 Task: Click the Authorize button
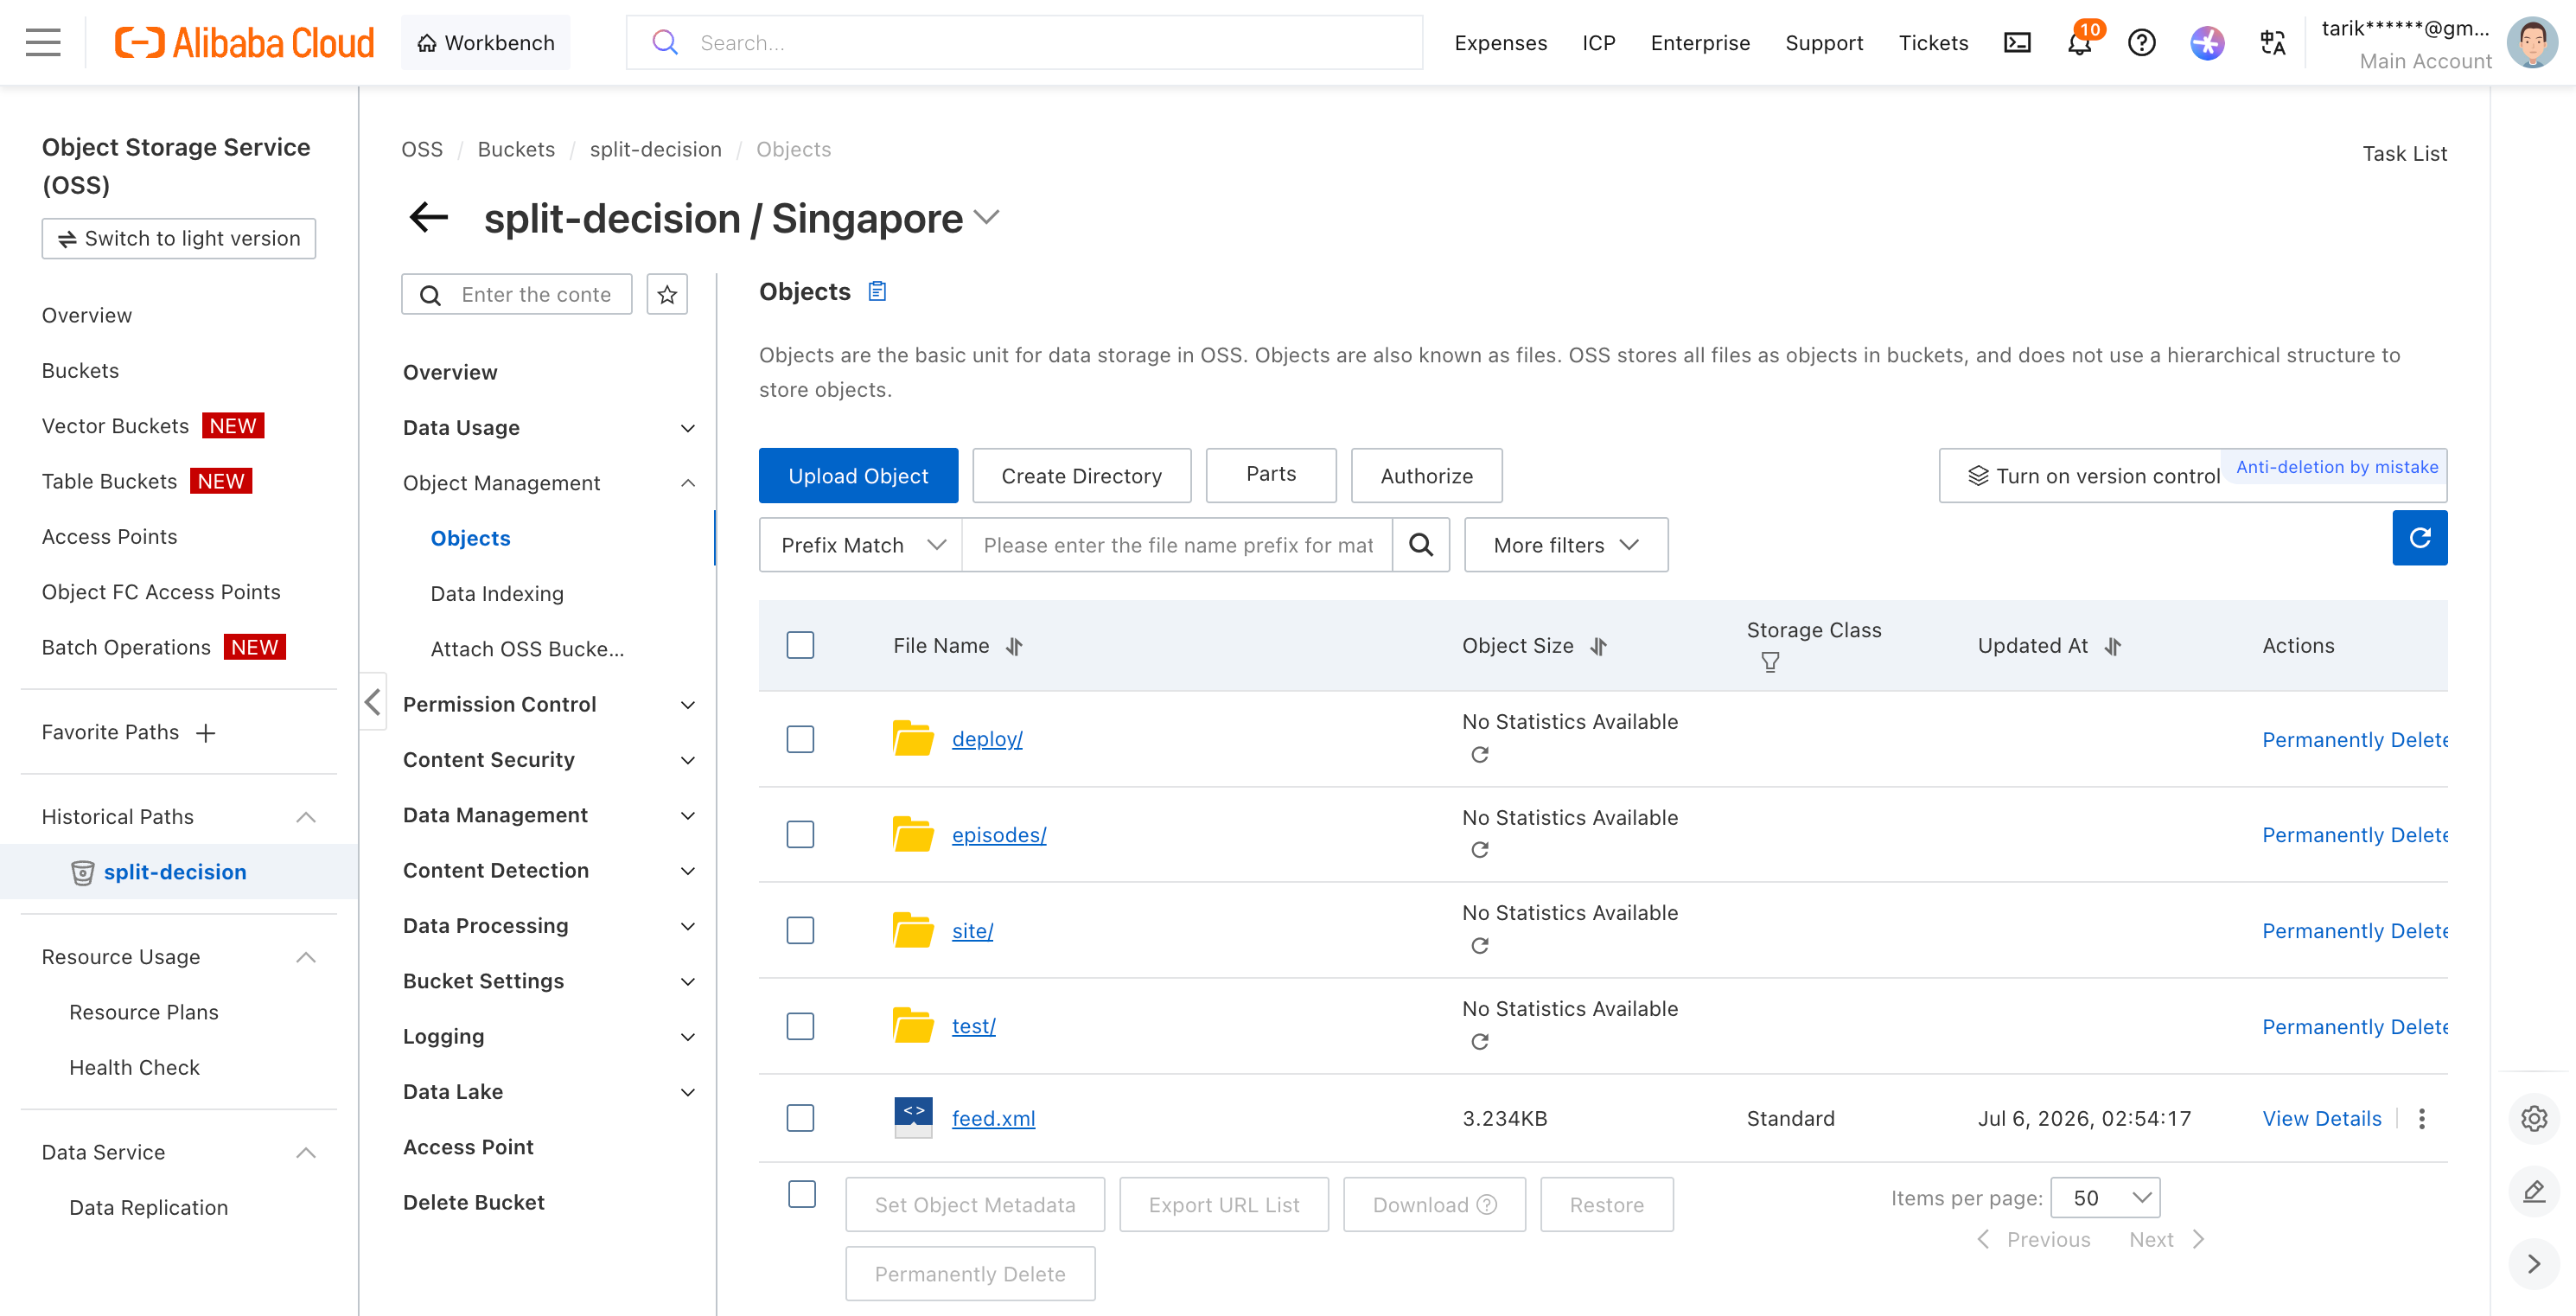tap(1426, 475)
